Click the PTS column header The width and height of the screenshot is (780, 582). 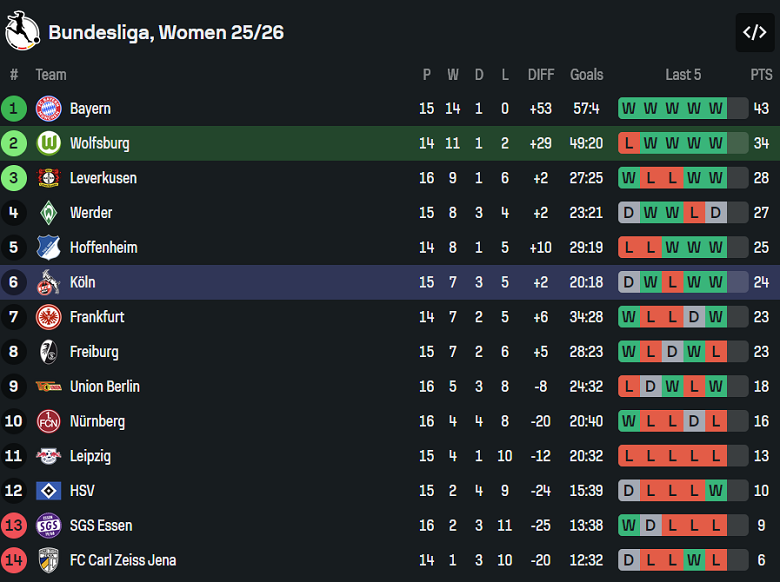coord(761,74)
